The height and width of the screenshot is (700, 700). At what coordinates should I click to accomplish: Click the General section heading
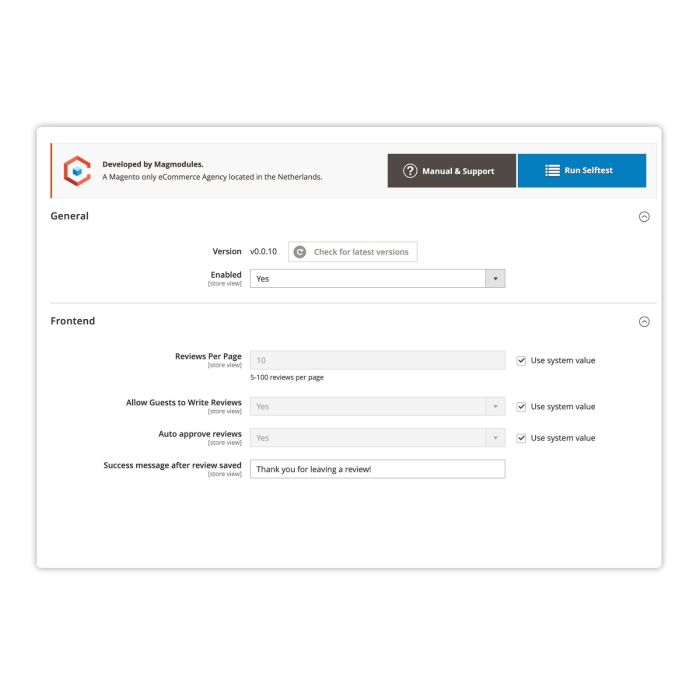click(x=70, y=216)
